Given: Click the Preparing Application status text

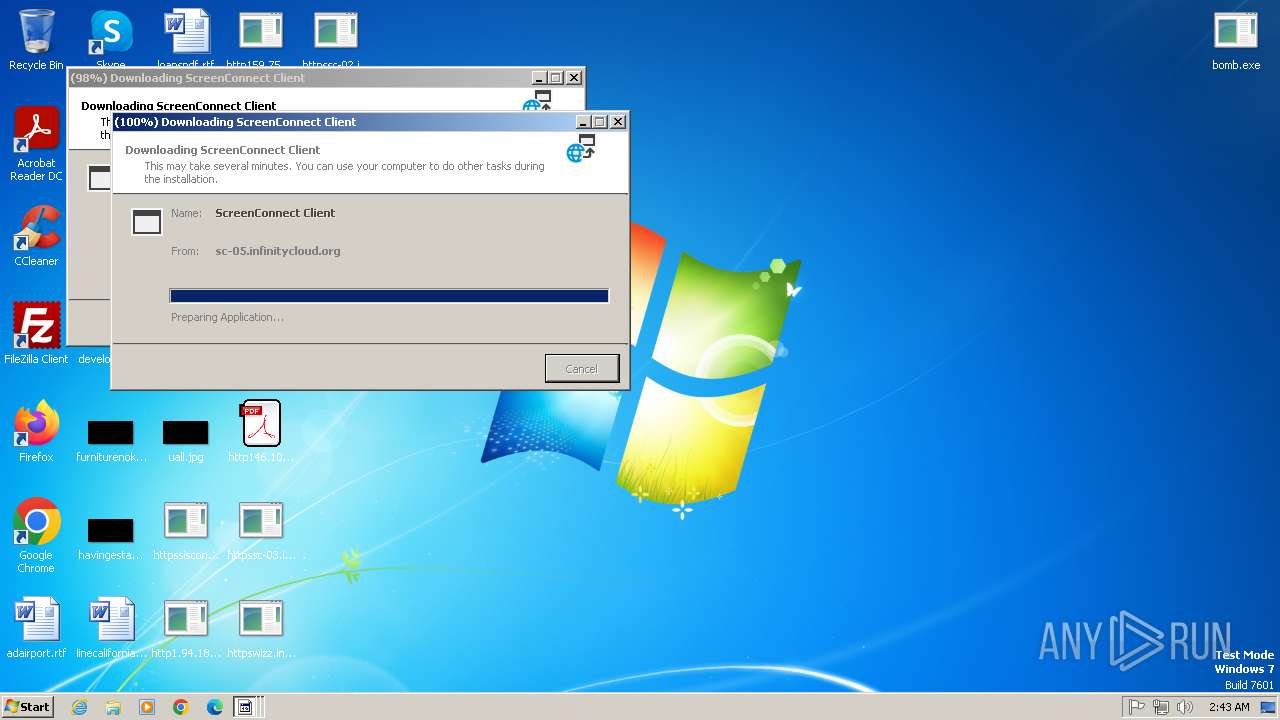Looking at the screenshot, I should (227, 317).
